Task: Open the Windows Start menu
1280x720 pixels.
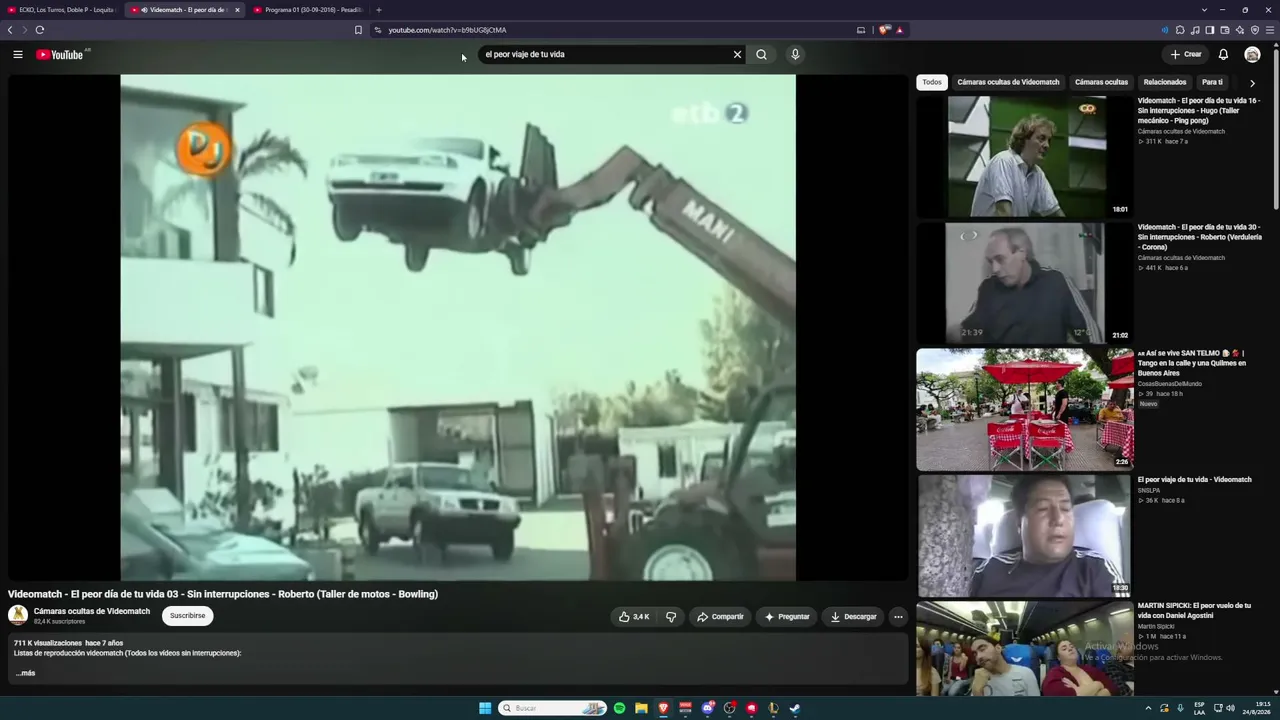Action: [485, 708]
